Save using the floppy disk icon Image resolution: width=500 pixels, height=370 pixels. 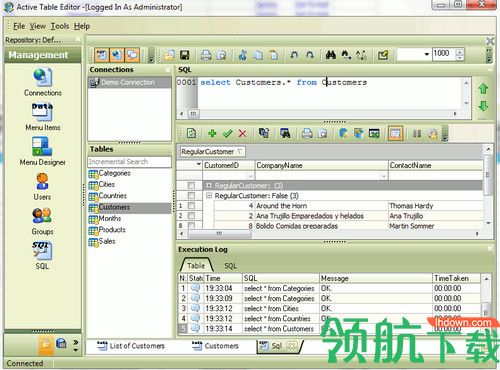click(184, 55)
